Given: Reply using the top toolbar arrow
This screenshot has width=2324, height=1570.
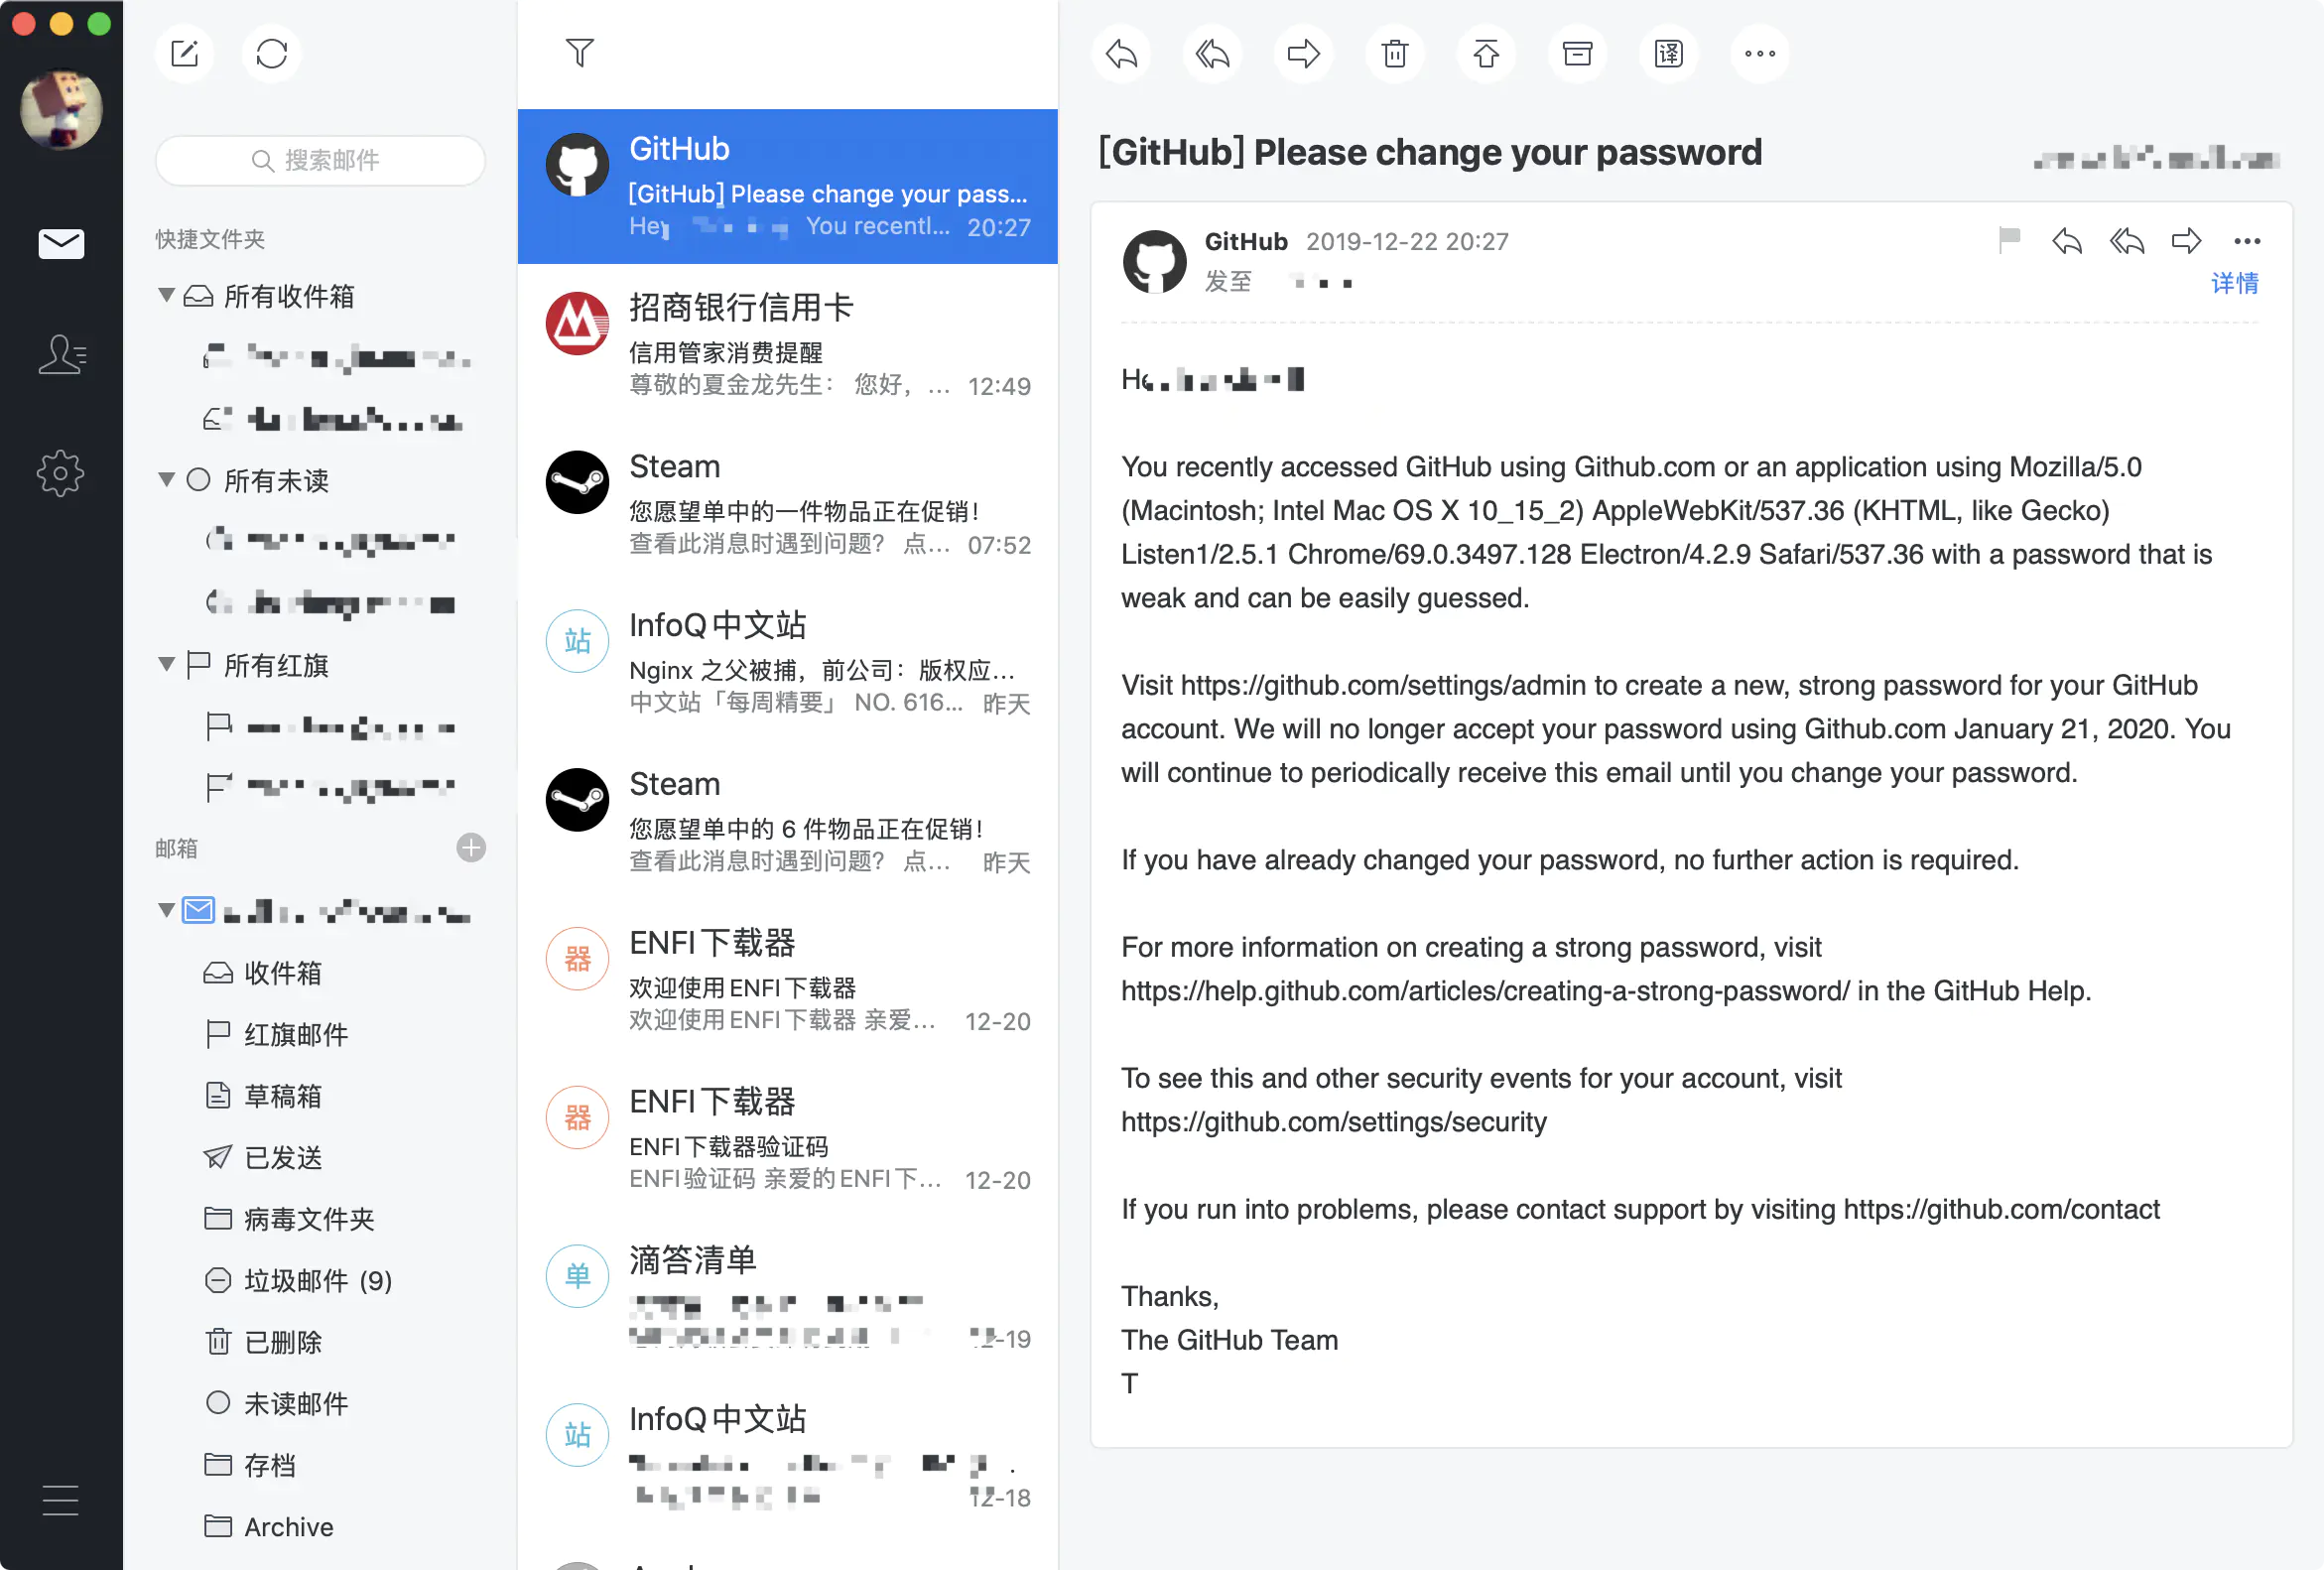Looking at the screenshot, I should 1121,53.
